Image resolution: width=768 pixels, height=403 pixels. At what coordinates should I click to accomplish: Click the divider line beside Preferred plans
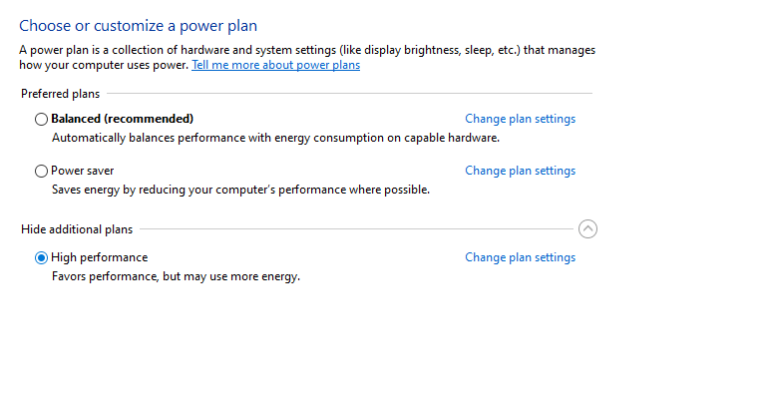(x=350, y=93)
